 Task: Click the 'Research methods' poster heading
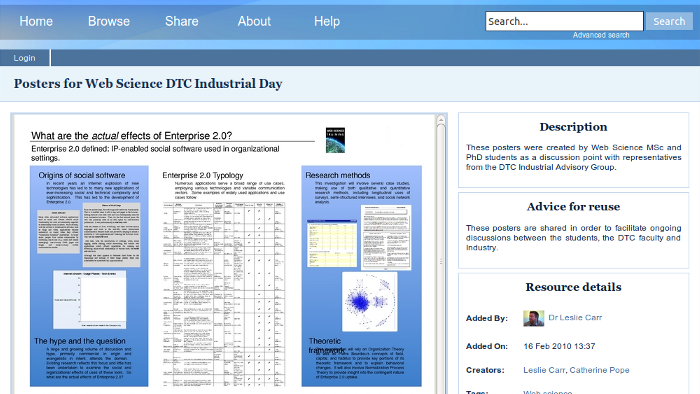click(x=338, y=175)
